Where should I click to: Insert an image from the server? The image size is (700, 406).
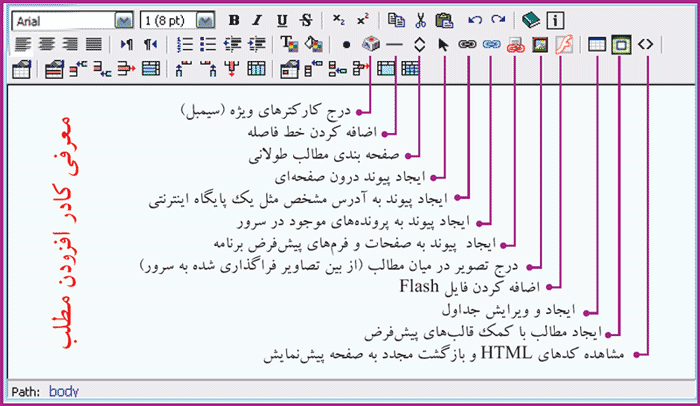[x=540, y=44]
